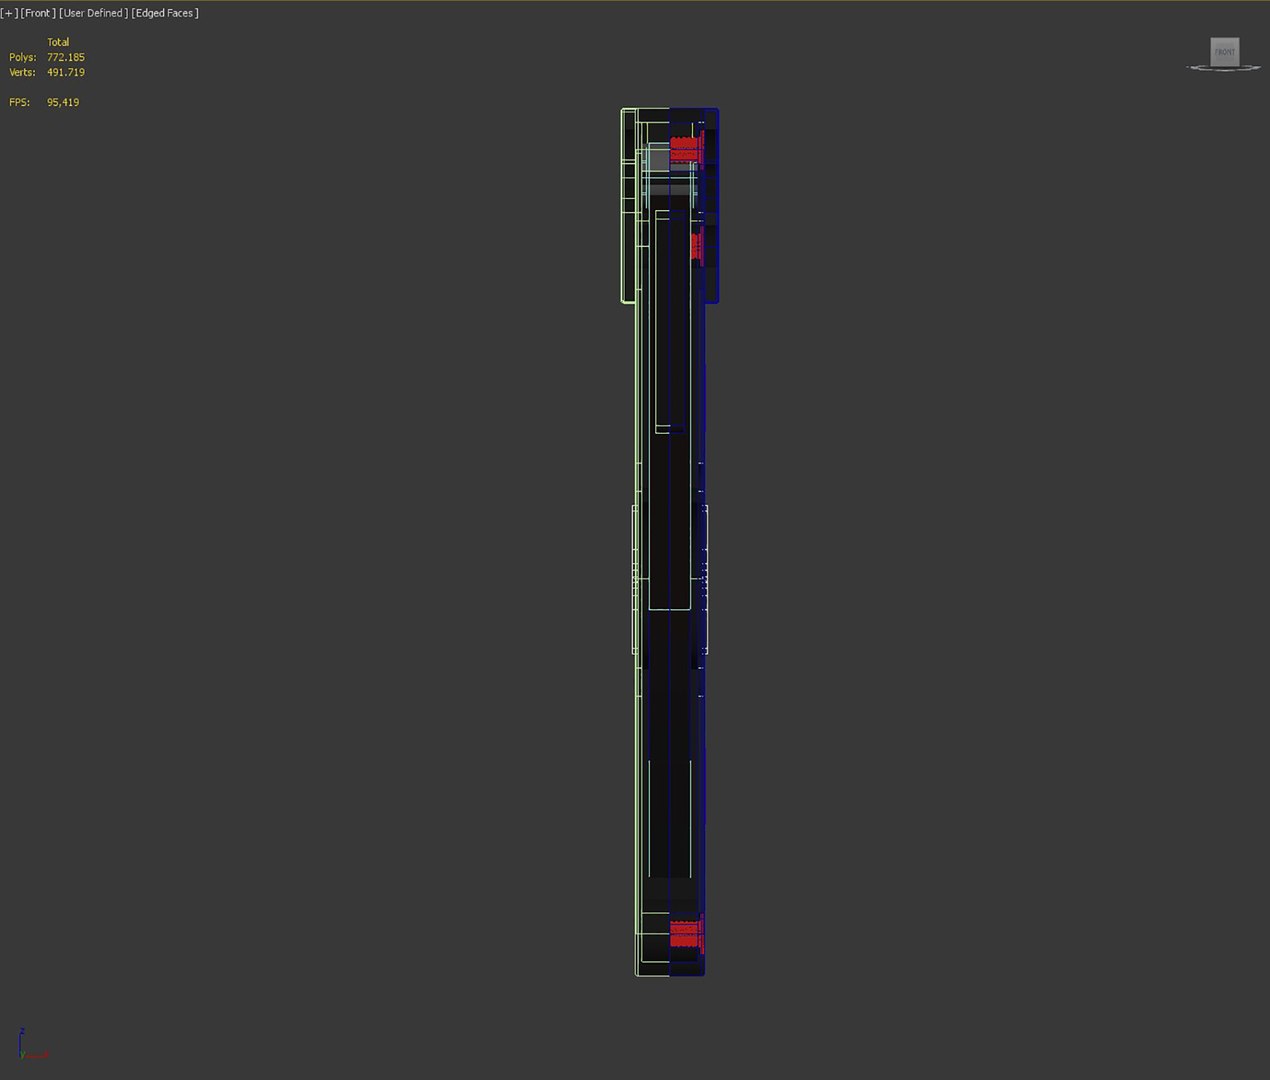Click the FPS value 95,419
The height and width of the screenshot is (1080, 1270).
coord(63,102)
